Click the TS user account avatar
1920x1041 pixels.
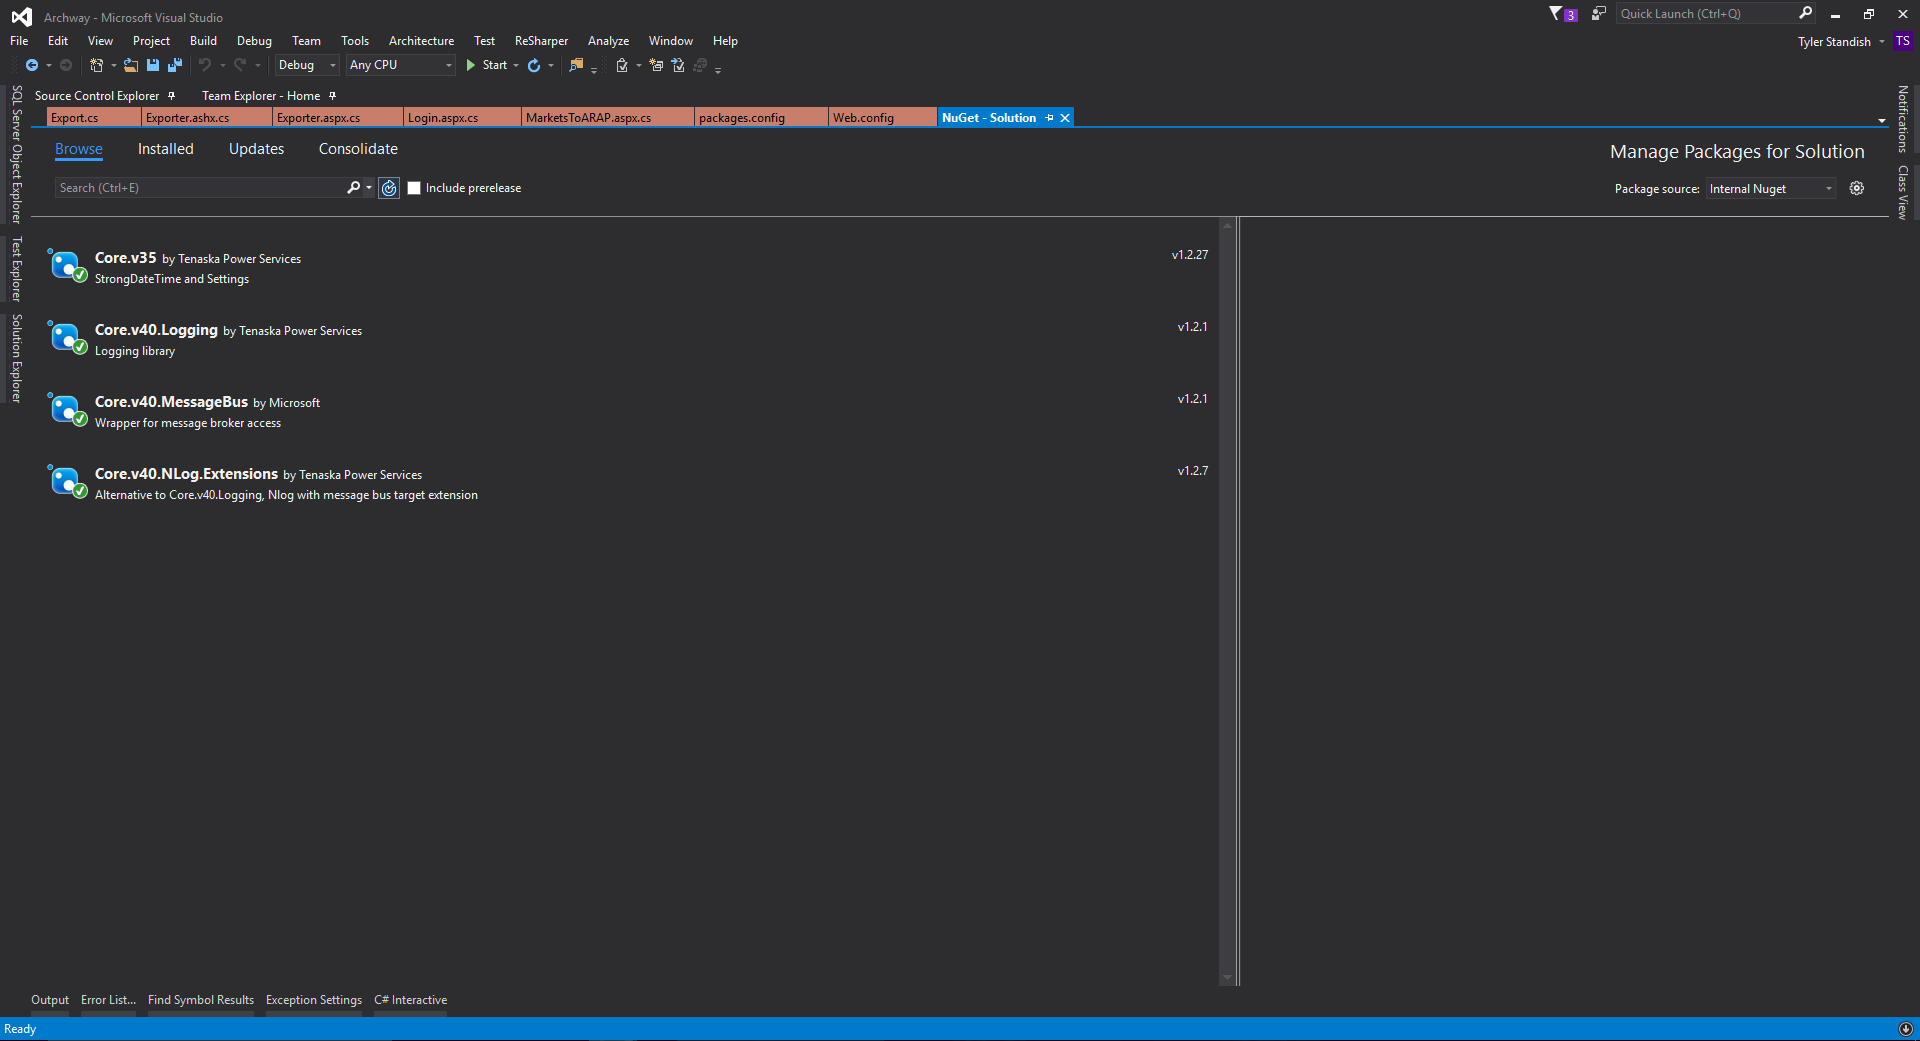(1903, 41)
